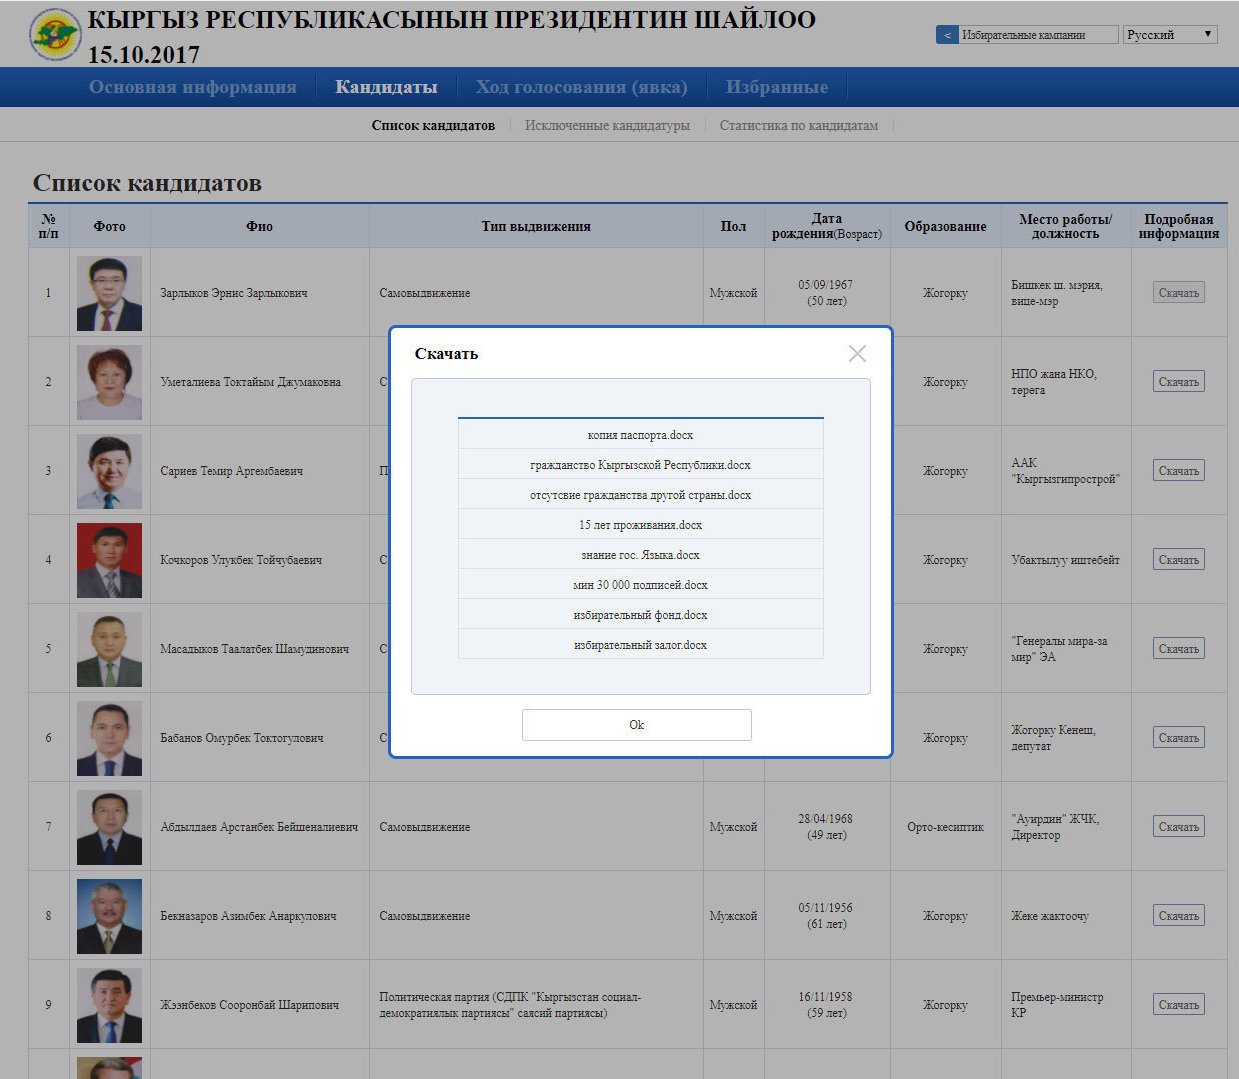
Task: Click the election commission logo emblem
Action: 55,34
